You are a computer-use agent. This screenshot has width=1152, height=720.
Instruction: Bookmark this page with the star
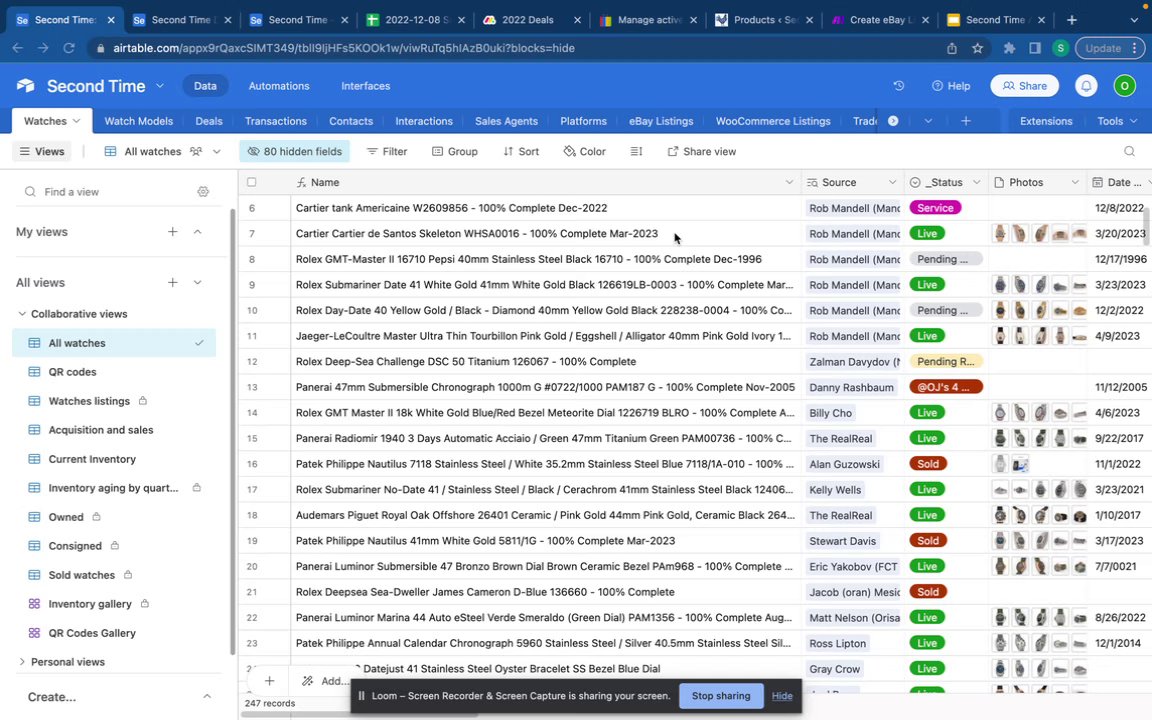click(x=977, y=48)
